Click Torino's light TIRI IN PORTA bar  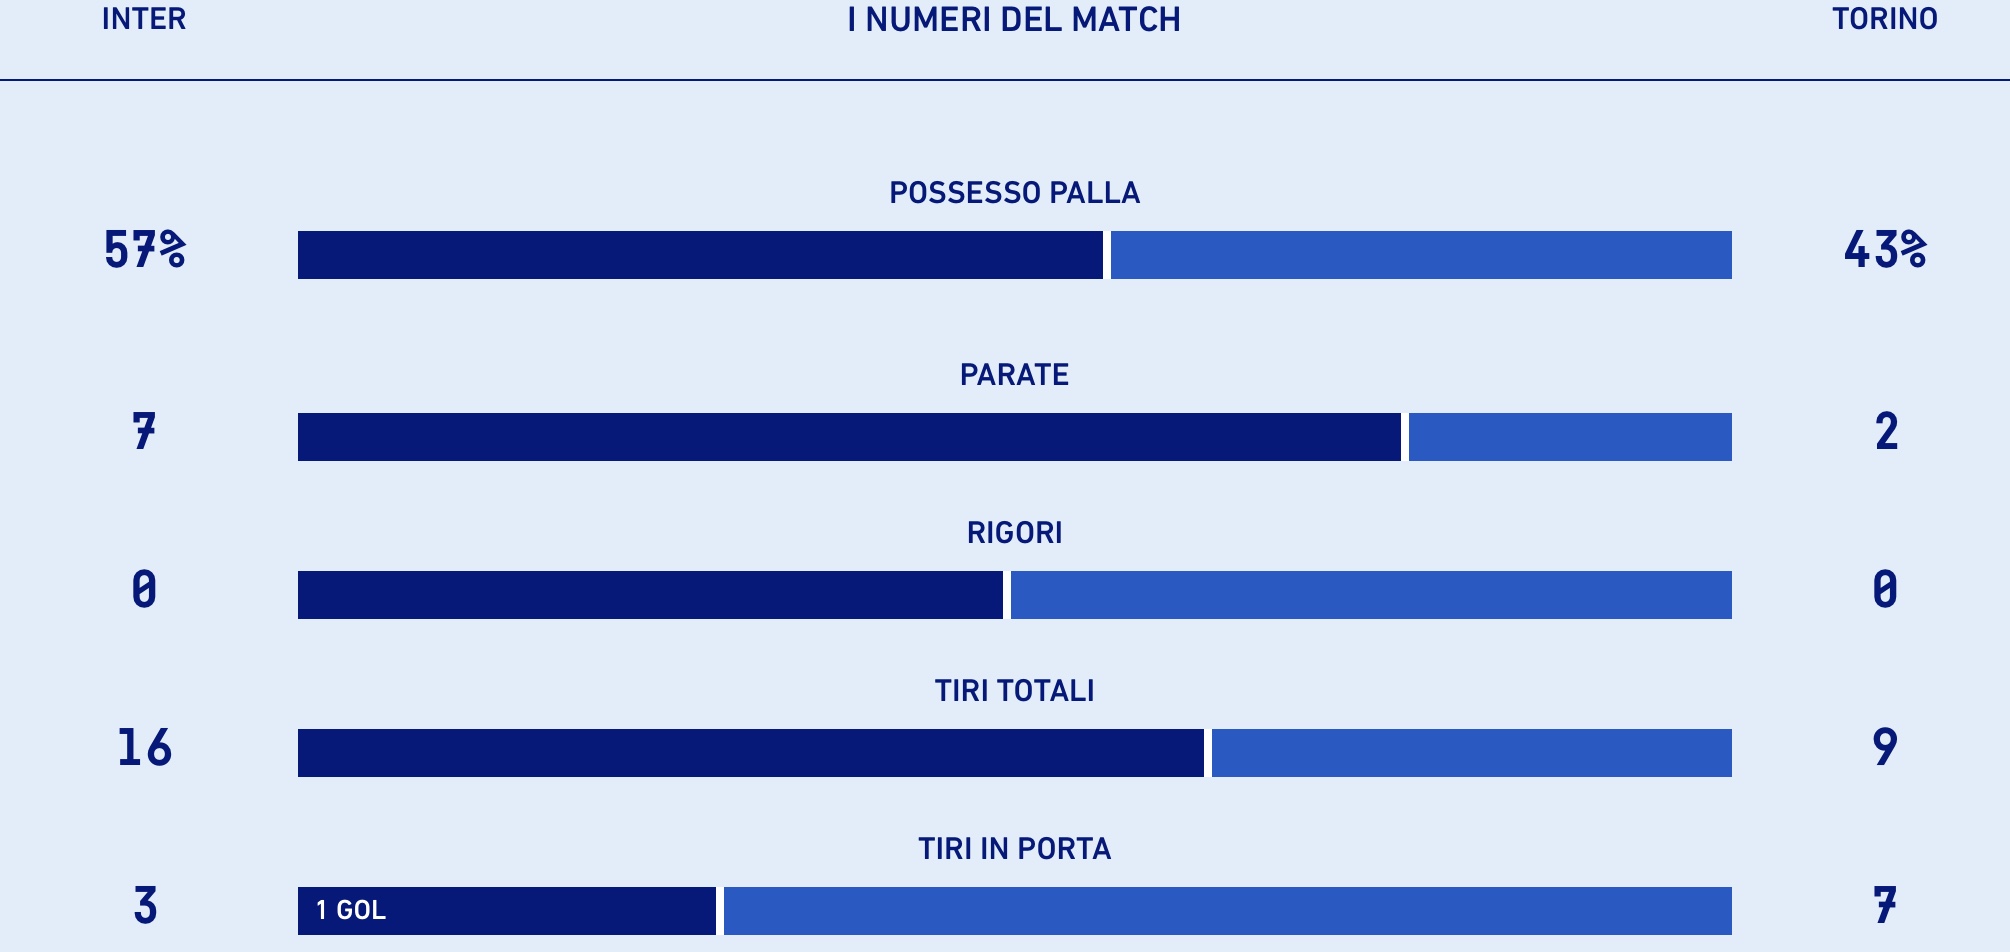(1228, 911)
